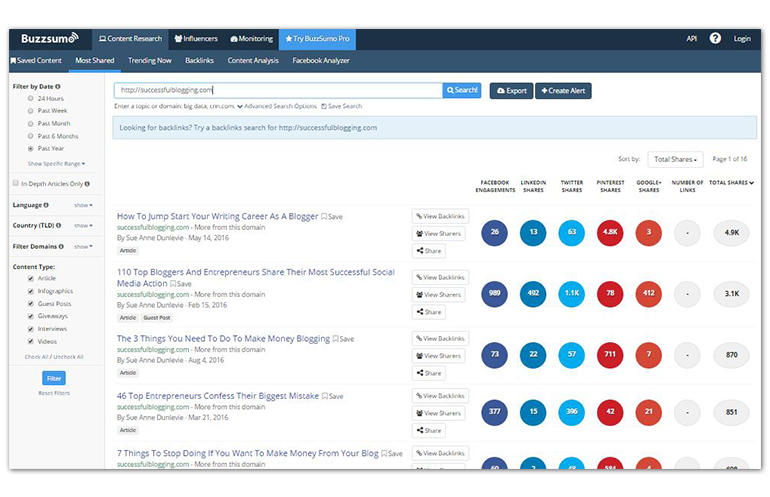Click the Twitter shares circle showing 1.1K
Viewport: 770px width, 497px height.
[572, 294]
